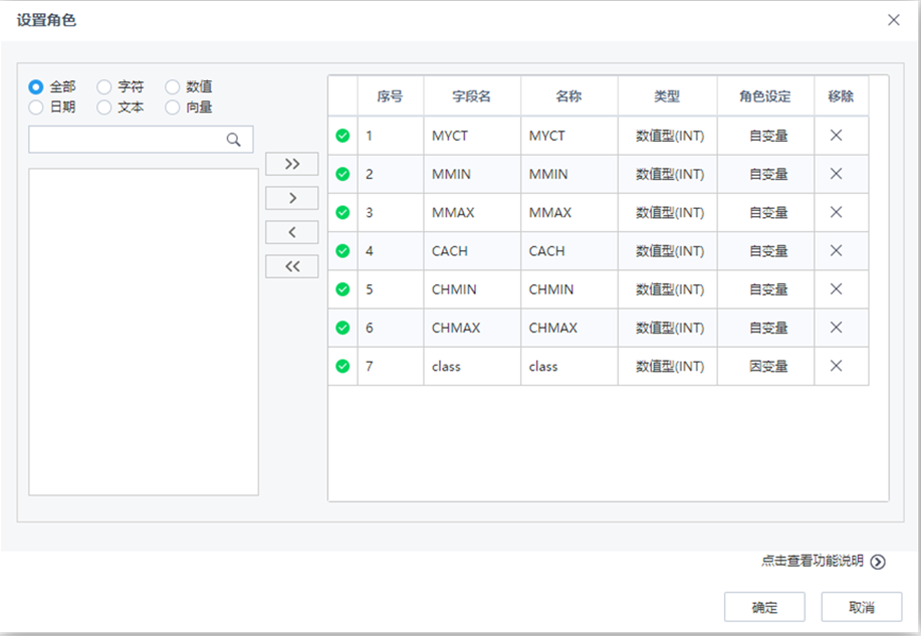The width and height of the screenshot is (921, 636).
Task: Click inside the field search input box
Action: click(130, 139)
